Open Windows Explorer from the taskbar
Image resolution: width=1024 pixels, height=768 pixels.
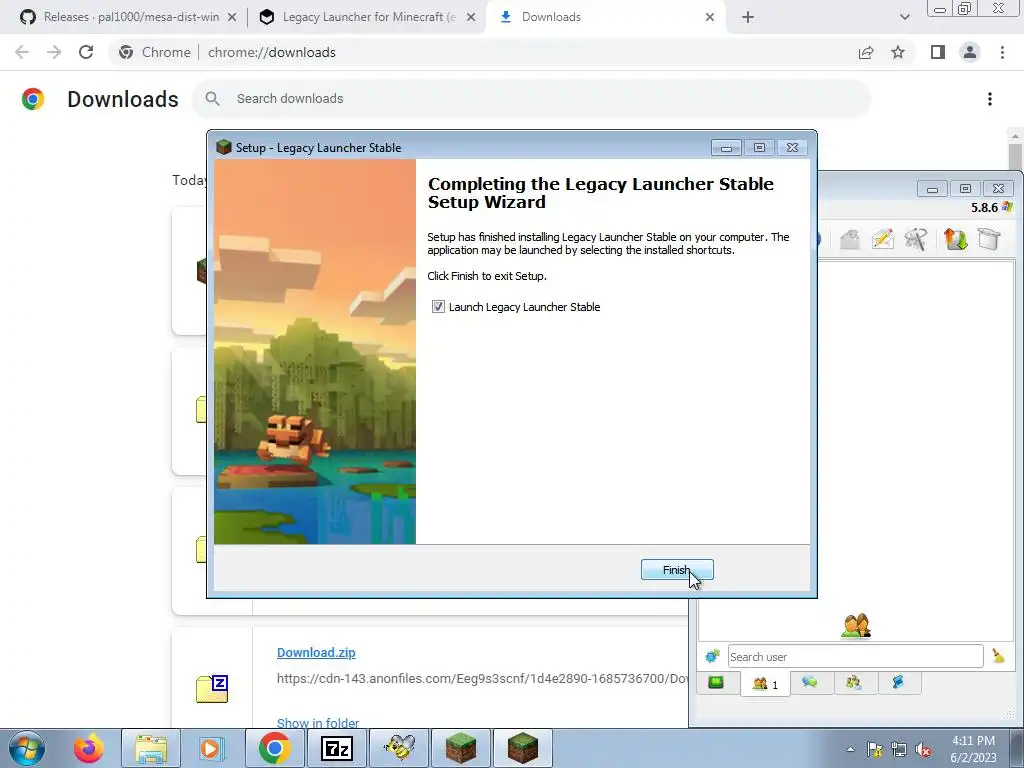[x=151, y=748]
